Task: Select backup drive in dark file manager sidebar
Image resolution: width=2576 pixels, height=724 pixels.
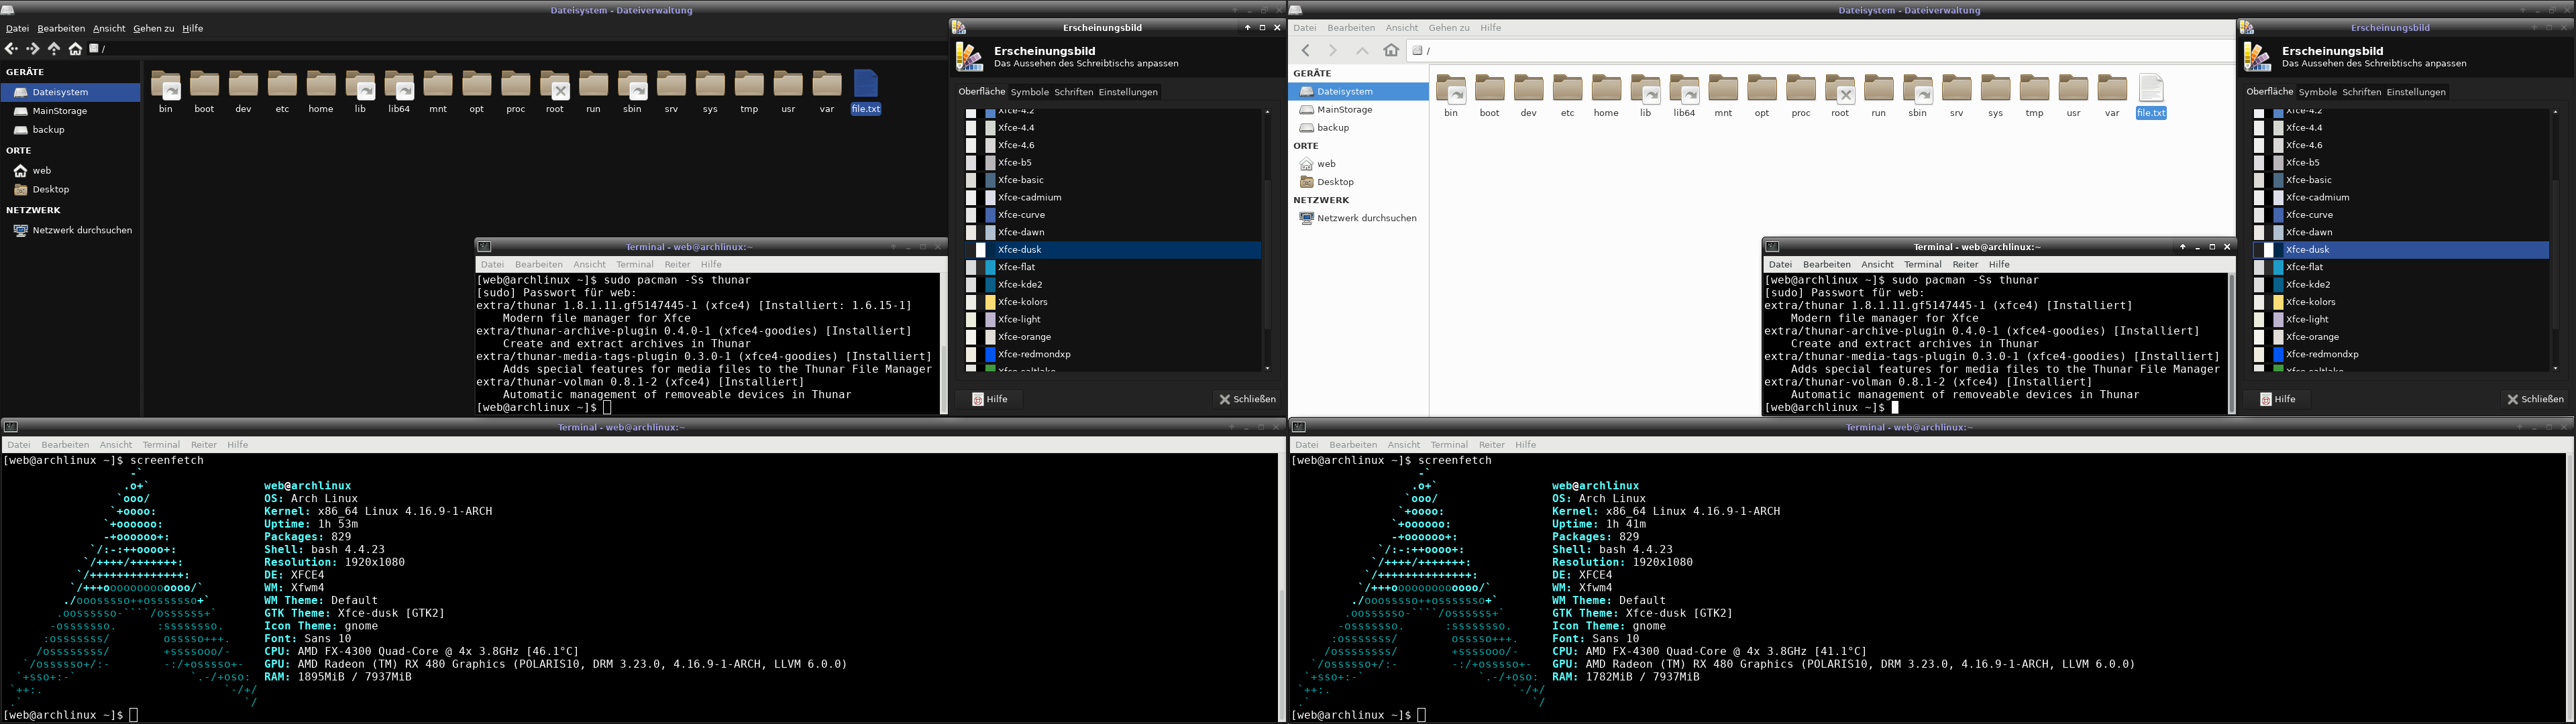Action: tap(47, 130)
